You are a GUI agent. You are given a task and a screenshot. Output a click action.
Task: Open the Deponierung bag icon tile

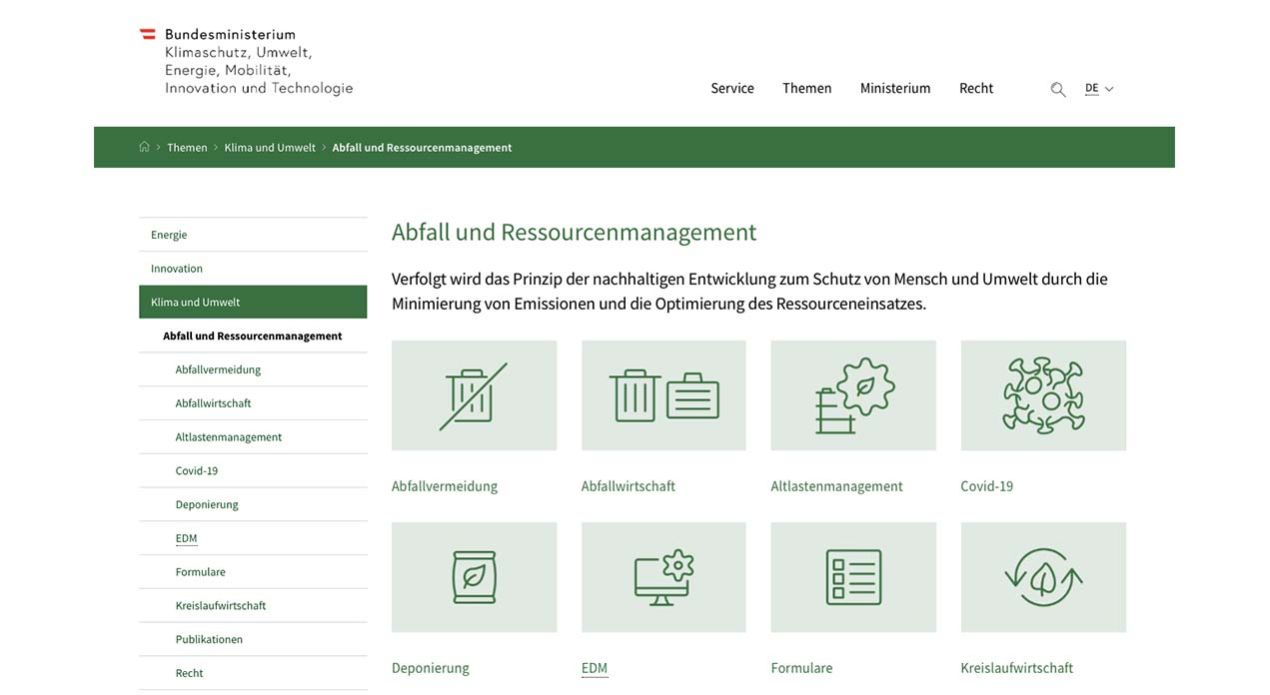click(x=474, y=577)
